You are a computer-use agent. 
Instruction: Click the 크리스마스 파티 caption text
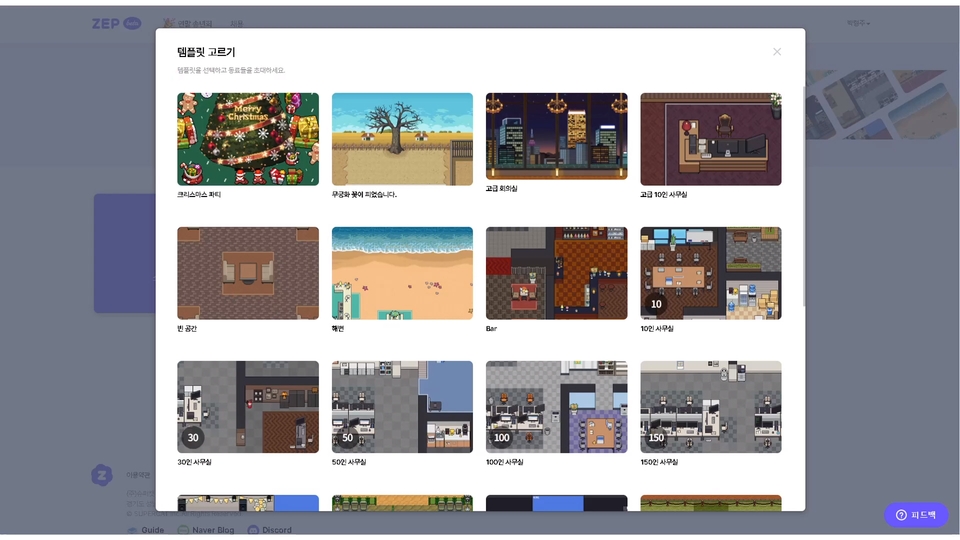pyautogui.click(x=199, y=195)
